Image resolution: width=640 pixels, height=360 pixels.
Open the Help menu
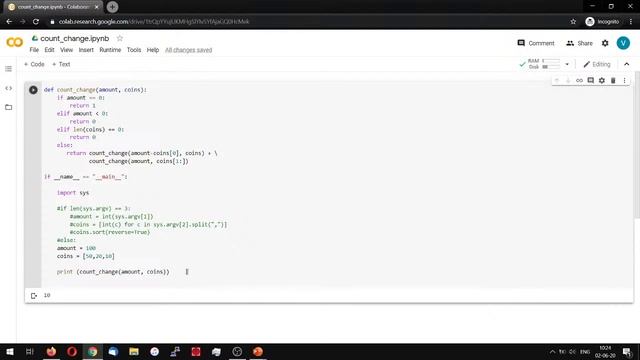coord(153,50)
